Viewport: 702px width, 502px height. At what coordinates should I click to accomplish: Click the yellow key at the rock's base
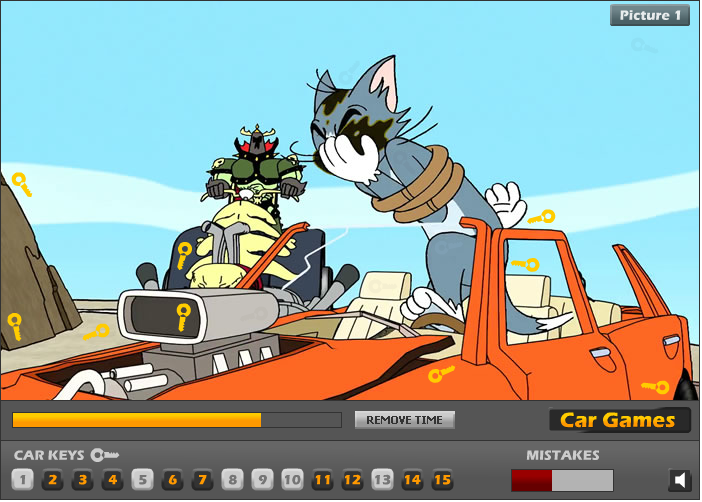click(15, 326)
